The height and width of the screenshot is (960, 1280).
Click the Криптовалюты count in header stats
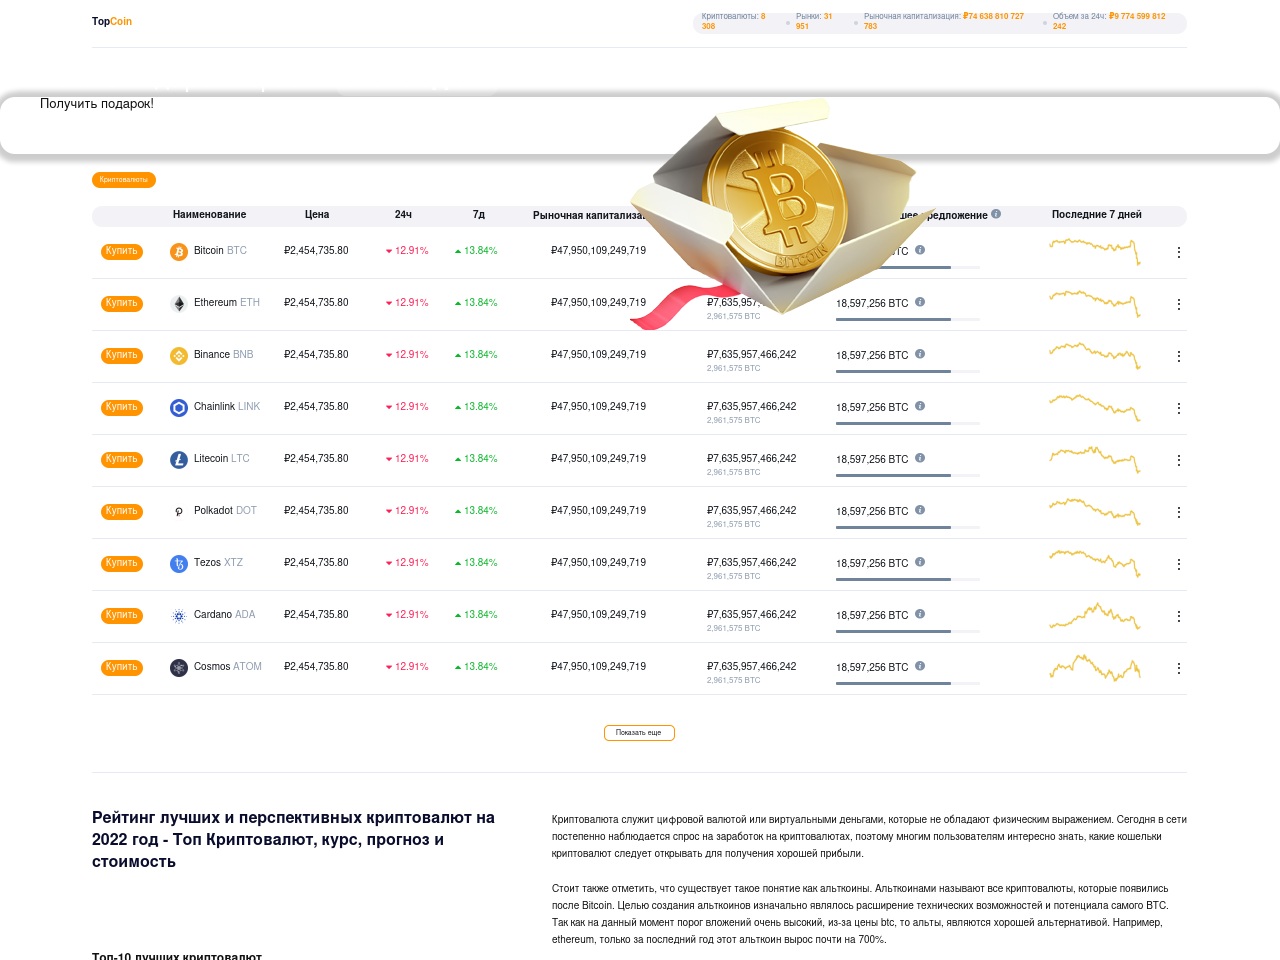[734, 21]
